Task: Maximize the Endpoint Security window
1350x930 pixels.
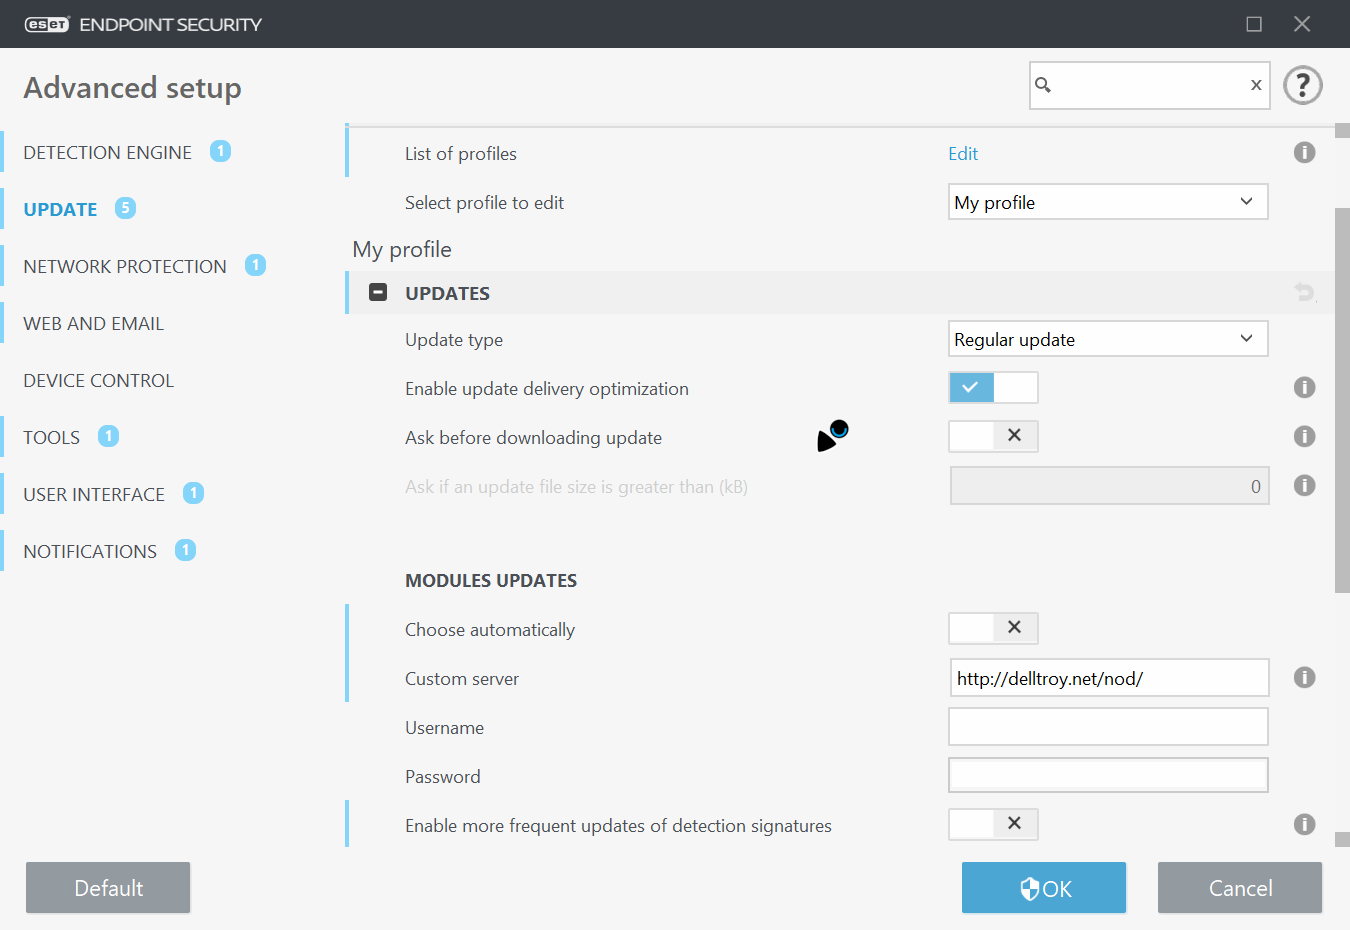Action: pos(1254,24)
